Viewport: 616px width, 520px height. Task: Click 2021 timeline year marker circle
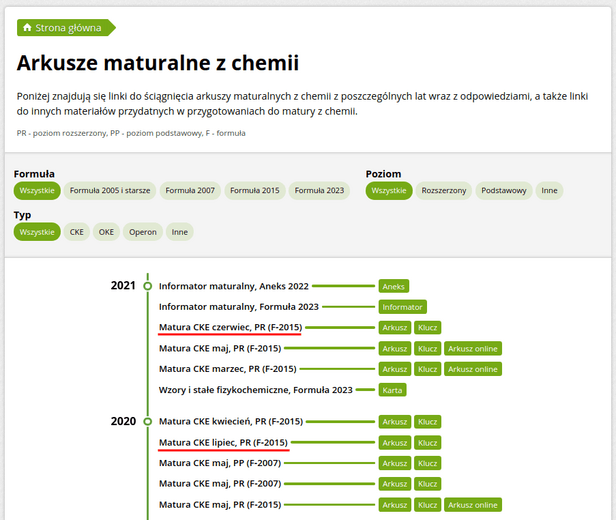[148, 286]
